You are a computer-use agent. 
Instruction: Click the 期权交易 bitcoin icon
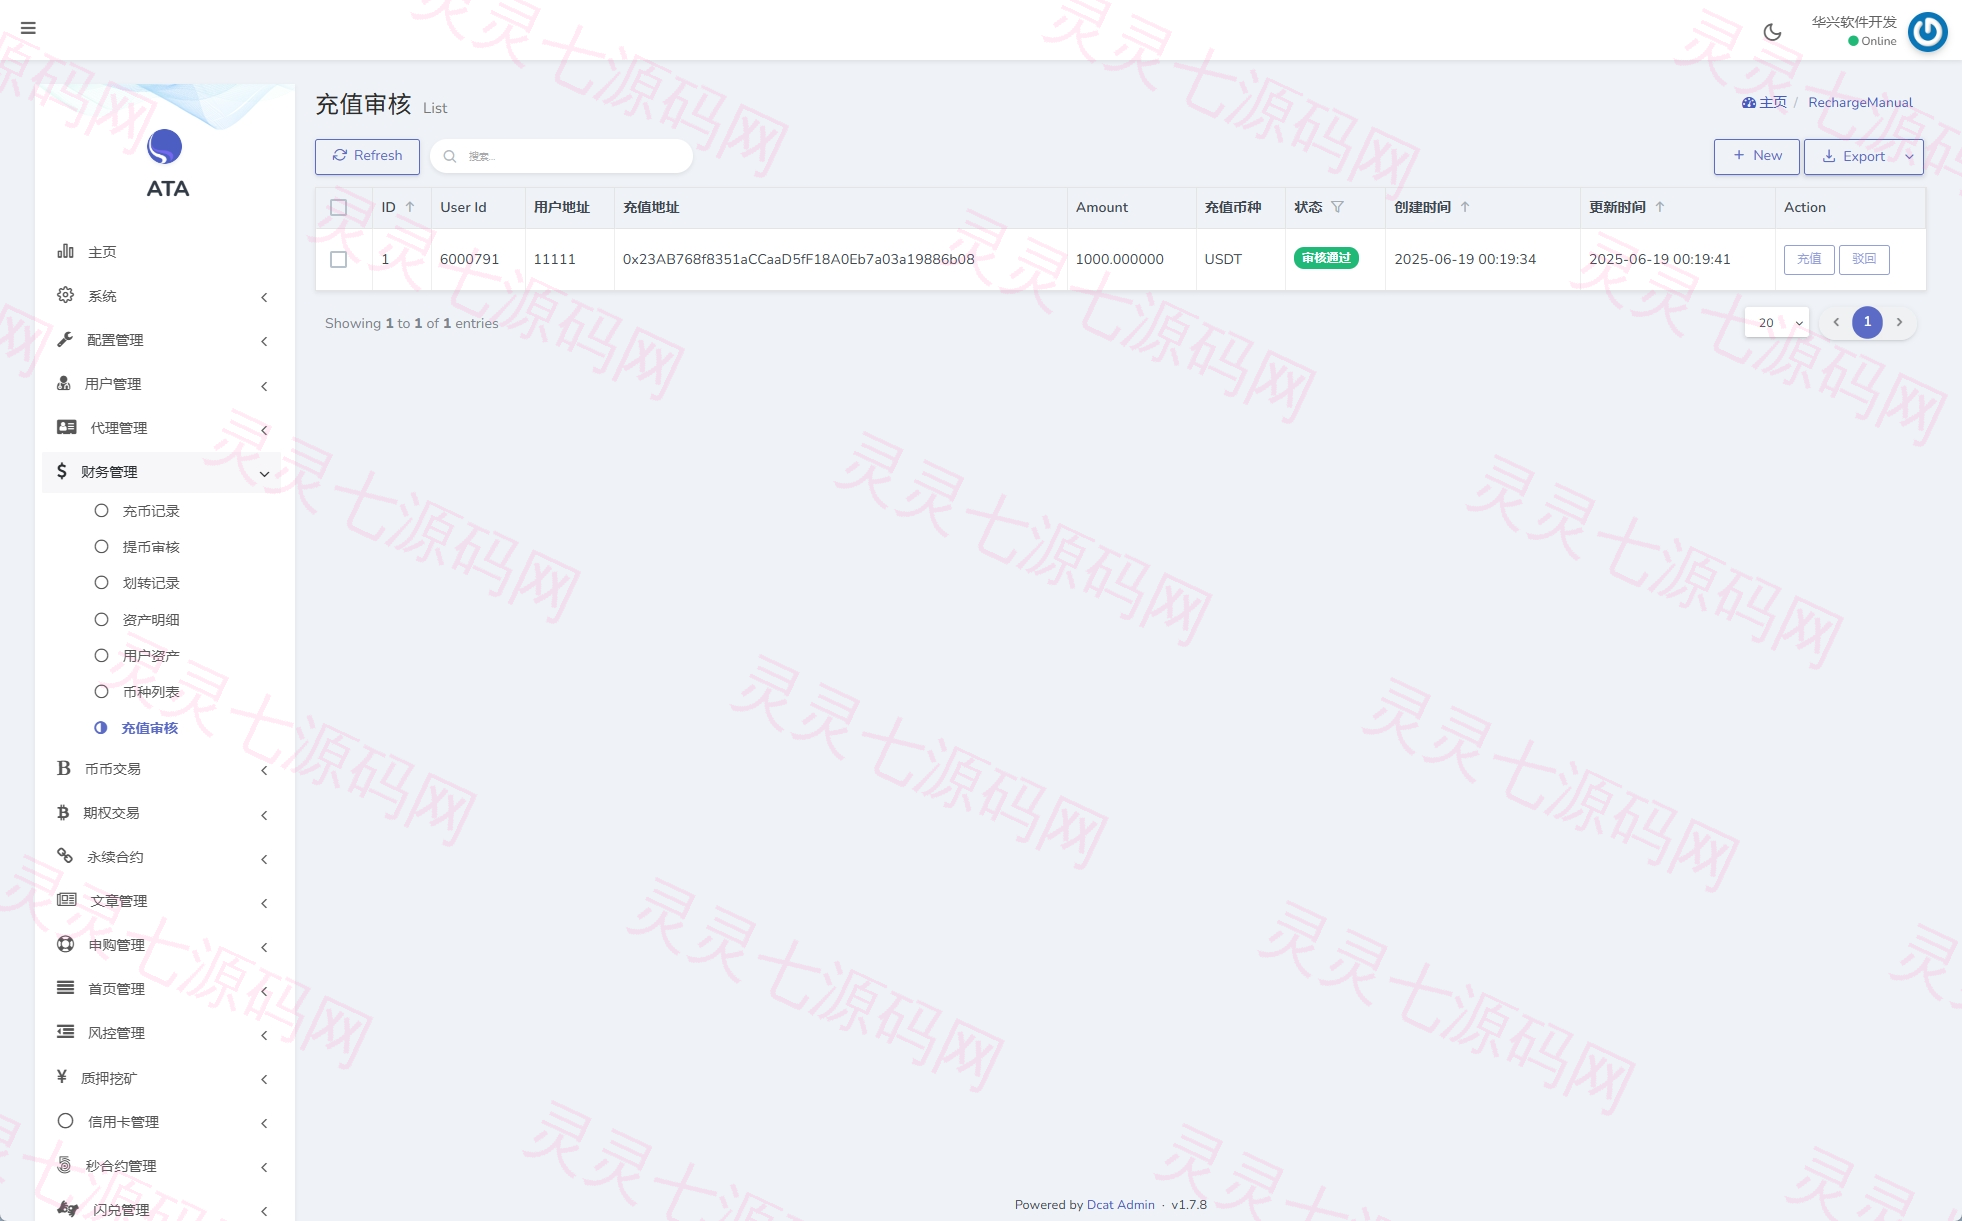point(63,812)
